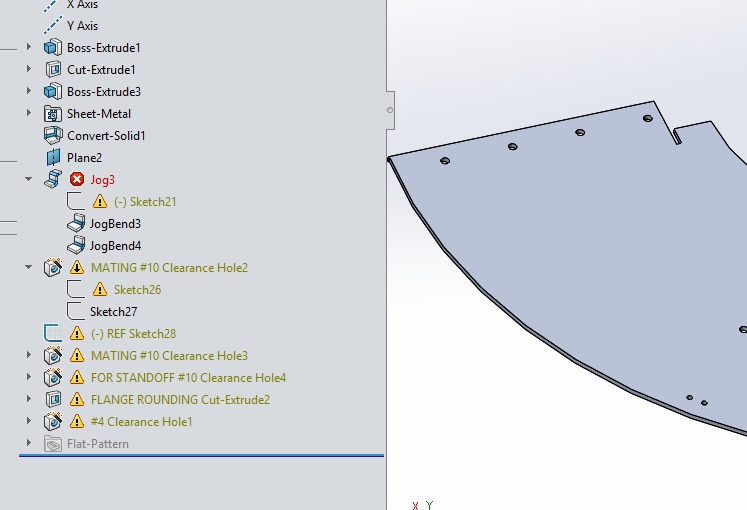Collapse the Jog3 feature
Screen dimensions: 747x510
pyautogui.click(x=29, y=179)
